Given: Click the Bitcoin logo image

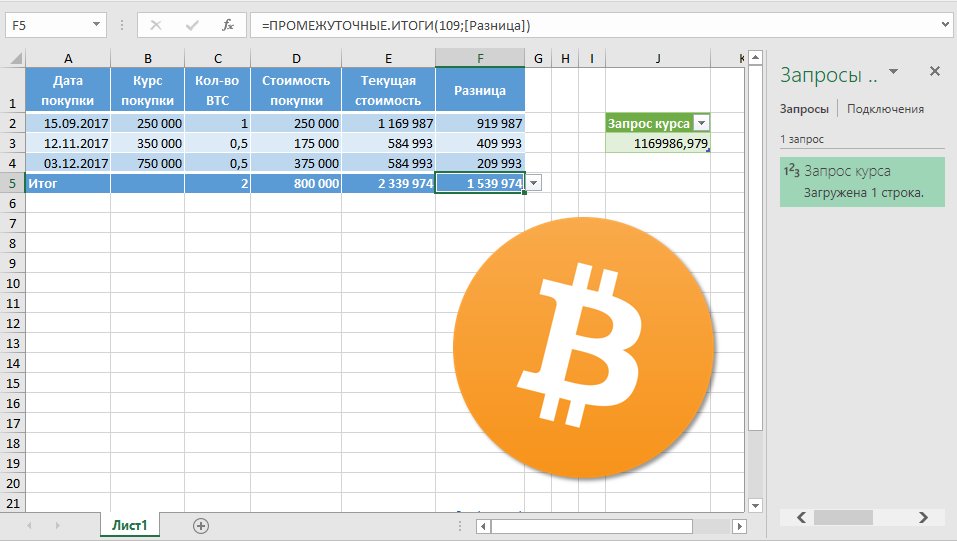Looking at the screenshot, I should 583,347.
